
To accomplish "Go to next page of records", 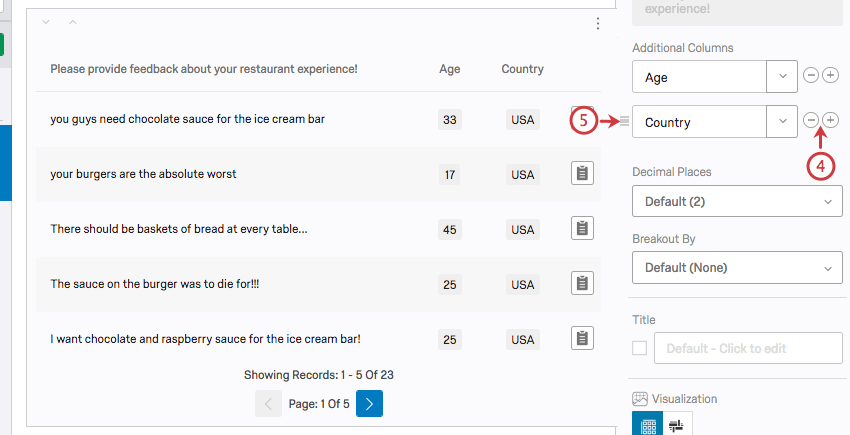I will point(369,404).
